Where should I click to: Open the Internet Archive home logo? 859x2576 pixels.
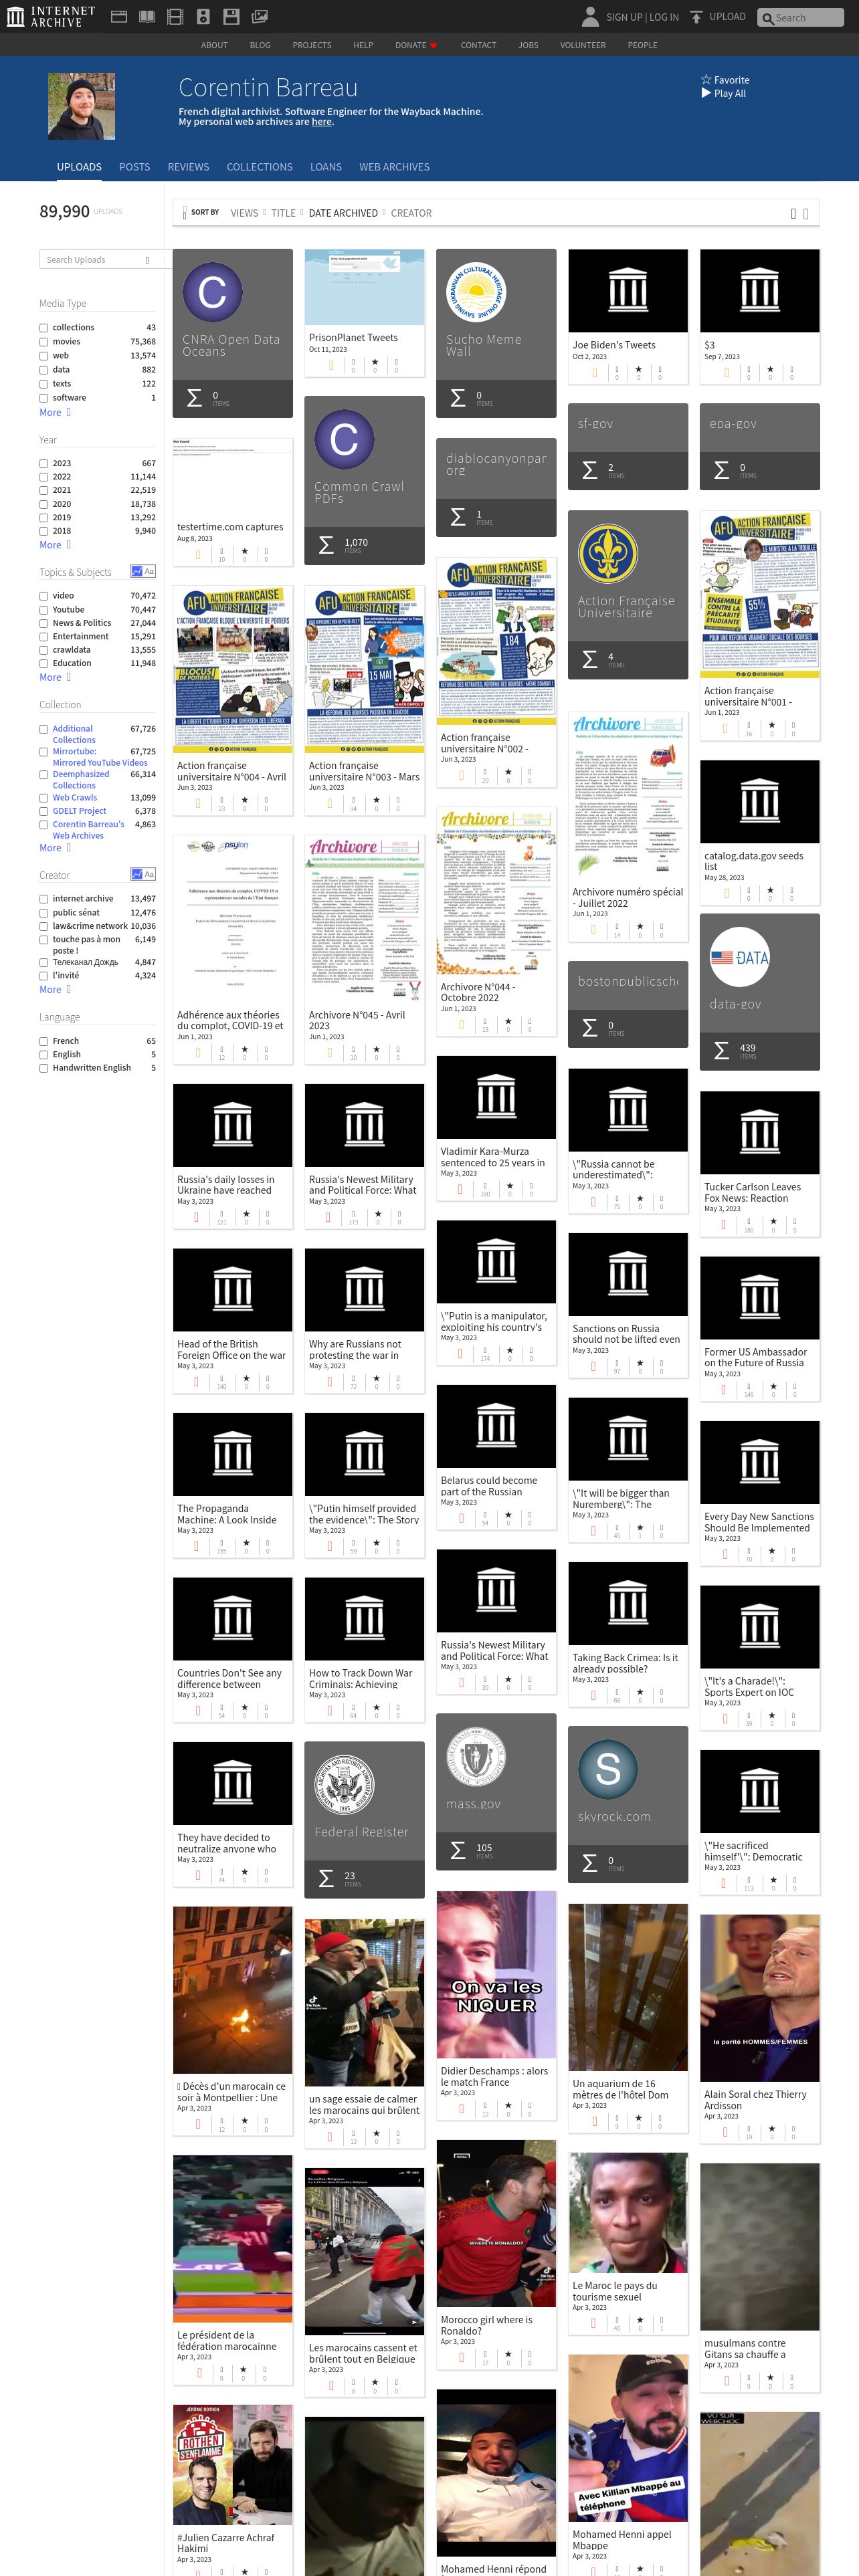[52, 16]
